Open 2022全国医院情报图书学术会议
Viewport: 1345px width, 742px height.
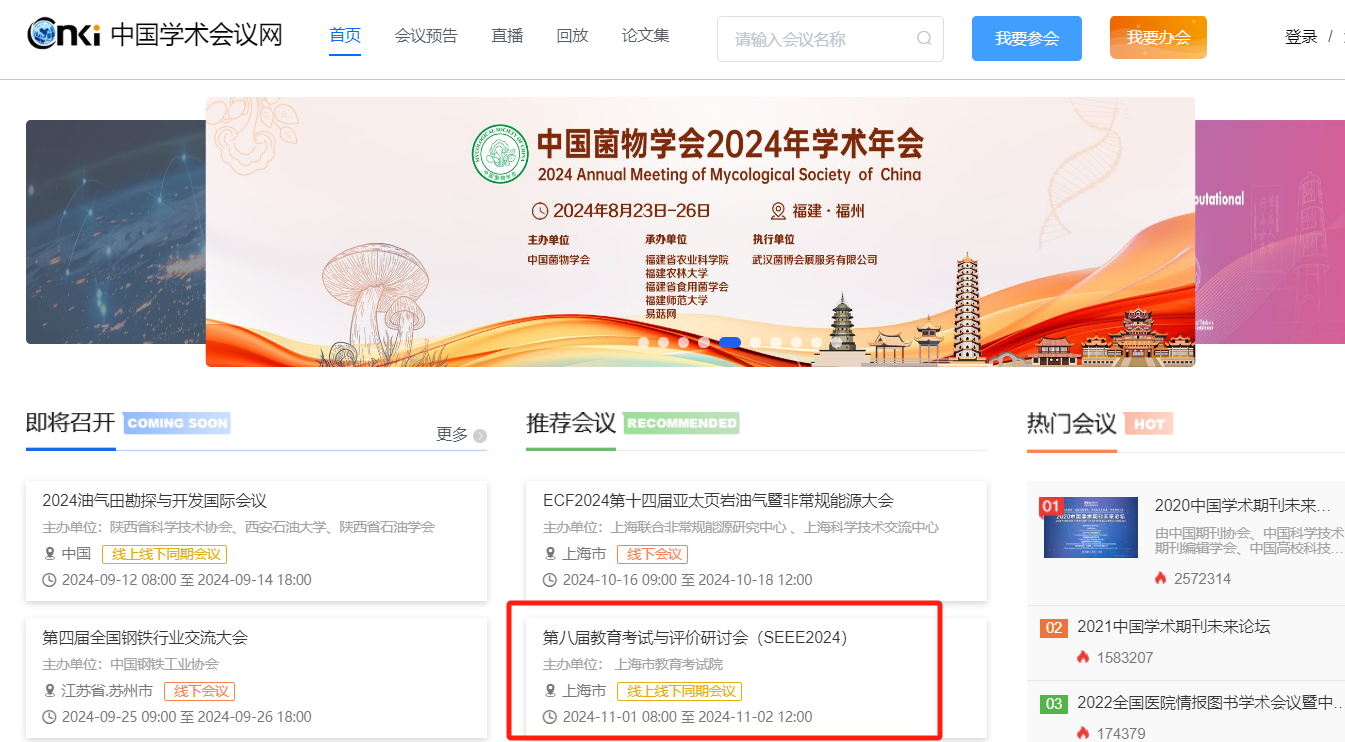[x=1211, y=703]
